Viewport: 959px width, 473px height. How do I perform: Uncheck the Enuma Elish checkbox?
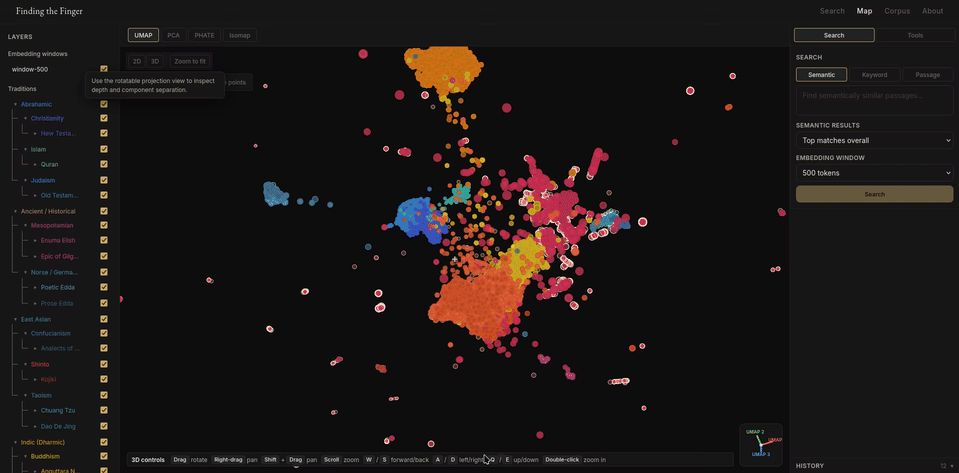pos(104,240)
